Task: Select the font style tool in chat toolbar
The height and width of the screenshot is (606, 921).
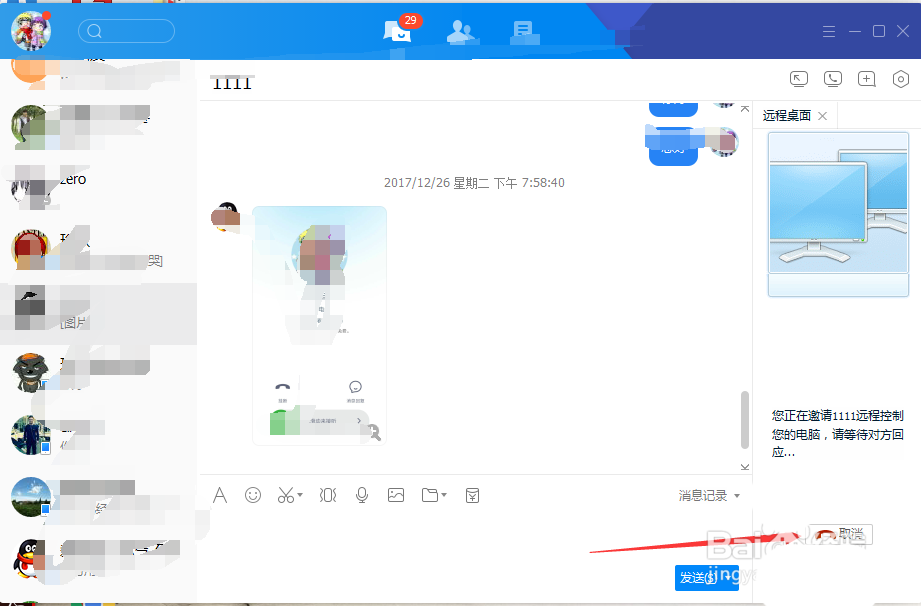Action: tap(219, 495)
